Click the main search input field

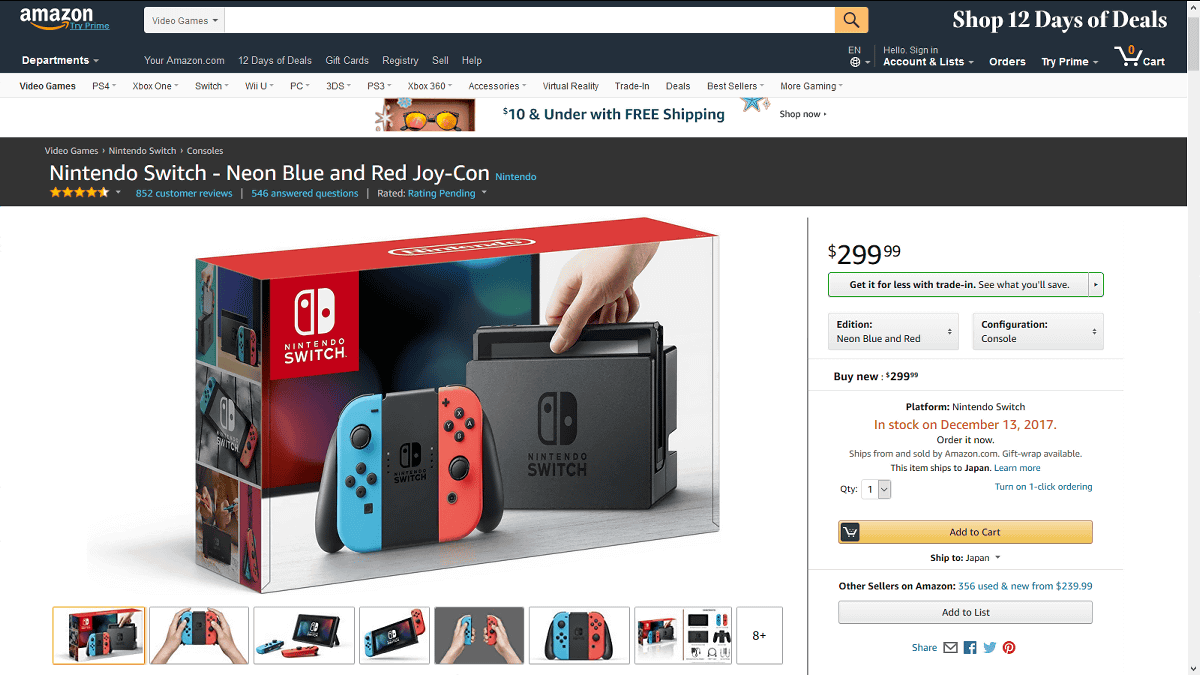(x=530, y=20)
